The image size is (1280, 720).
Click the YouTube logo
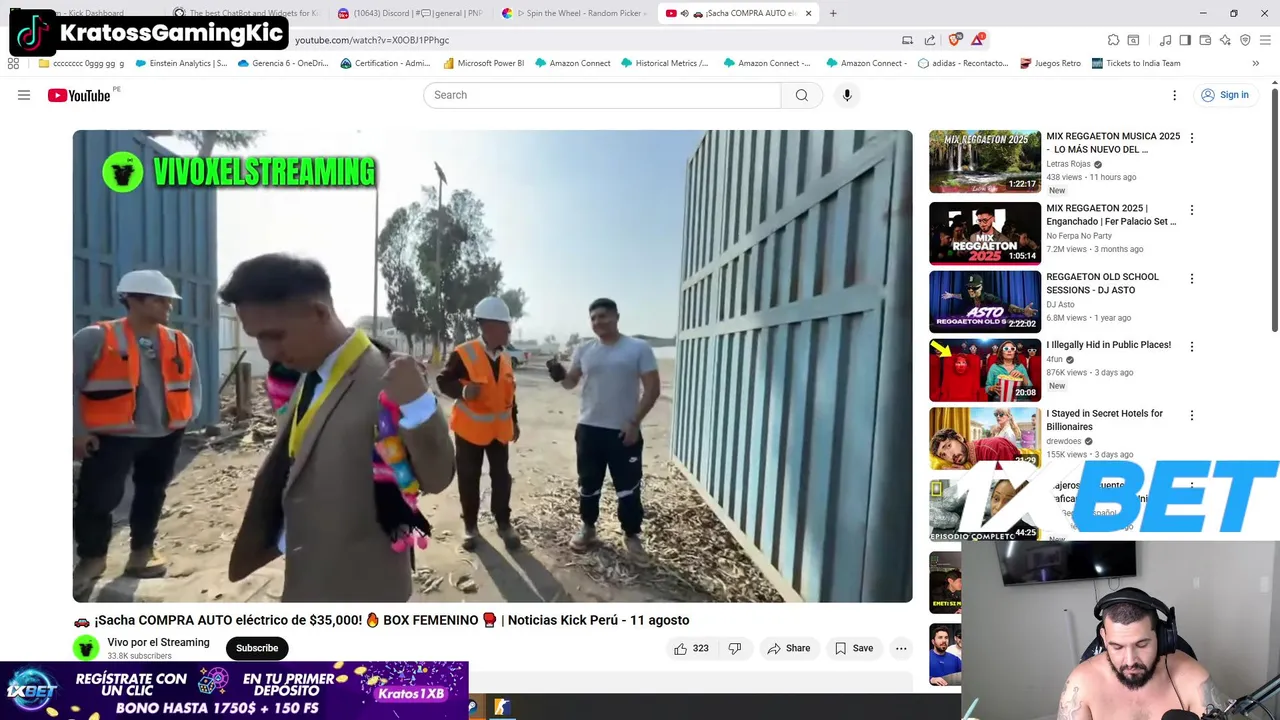tap(79, 95)
